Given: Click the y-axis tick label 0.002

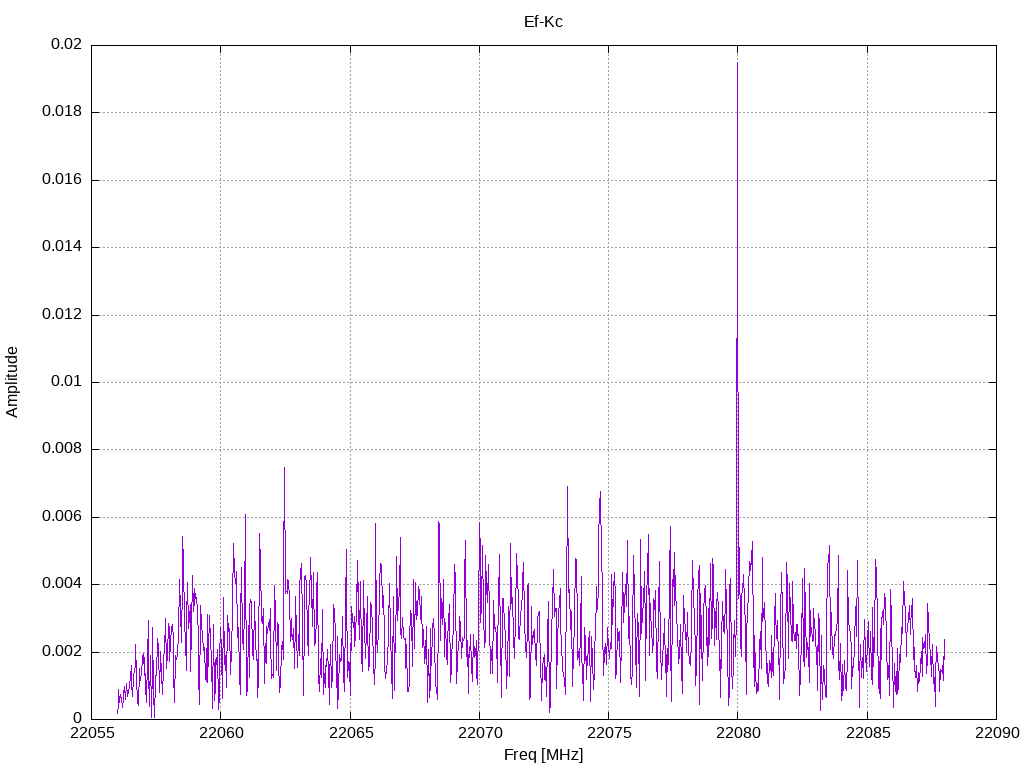Looking at the screenshot, I should coord(61,652).
